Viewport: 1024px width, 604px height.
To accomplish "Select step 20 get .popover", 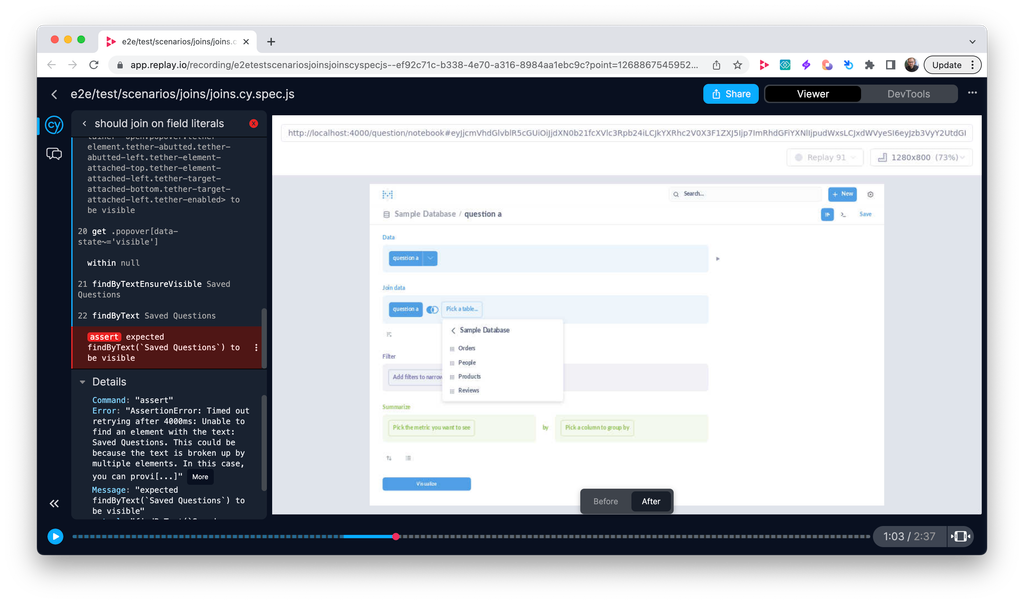I will tap(167, 236).
